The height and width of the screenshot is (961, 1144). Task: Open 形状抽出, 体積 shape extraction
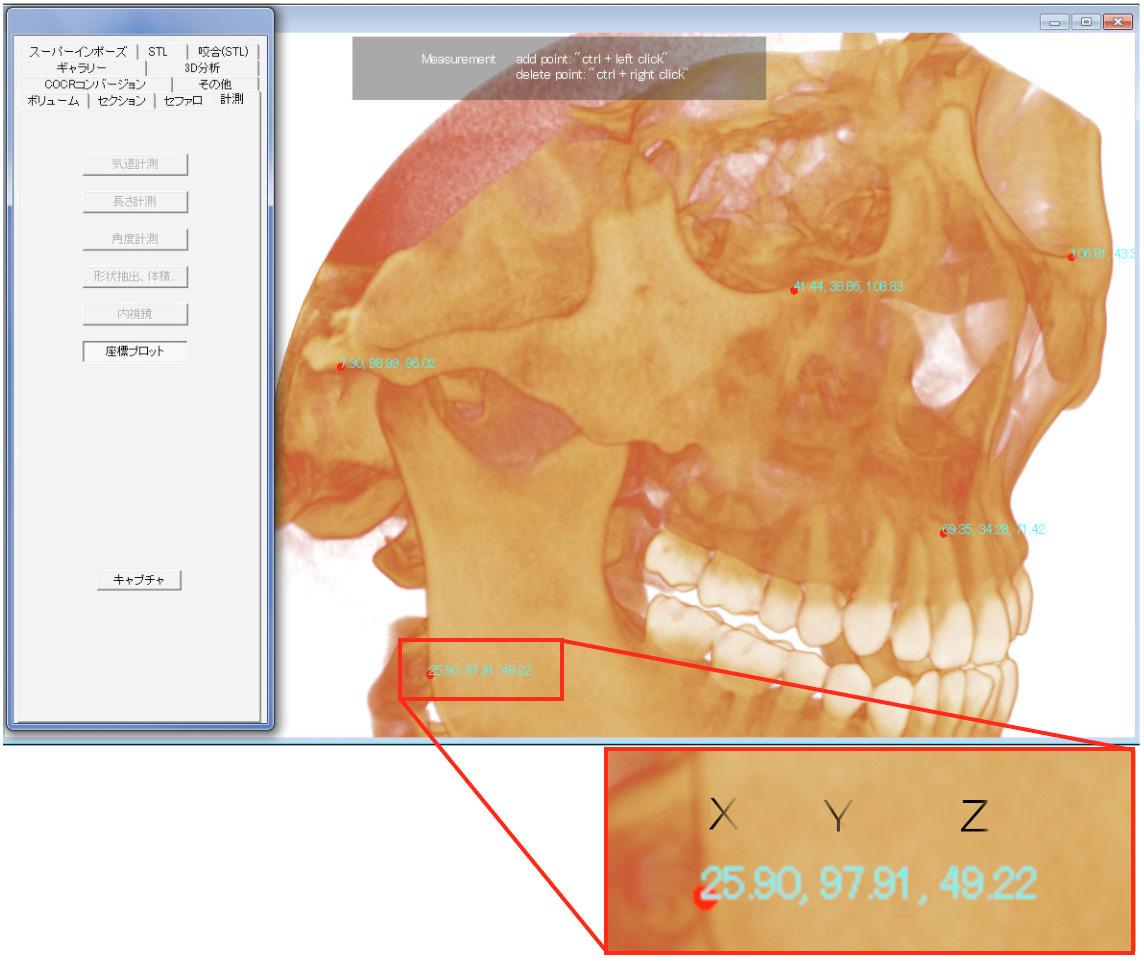[135, 276]
